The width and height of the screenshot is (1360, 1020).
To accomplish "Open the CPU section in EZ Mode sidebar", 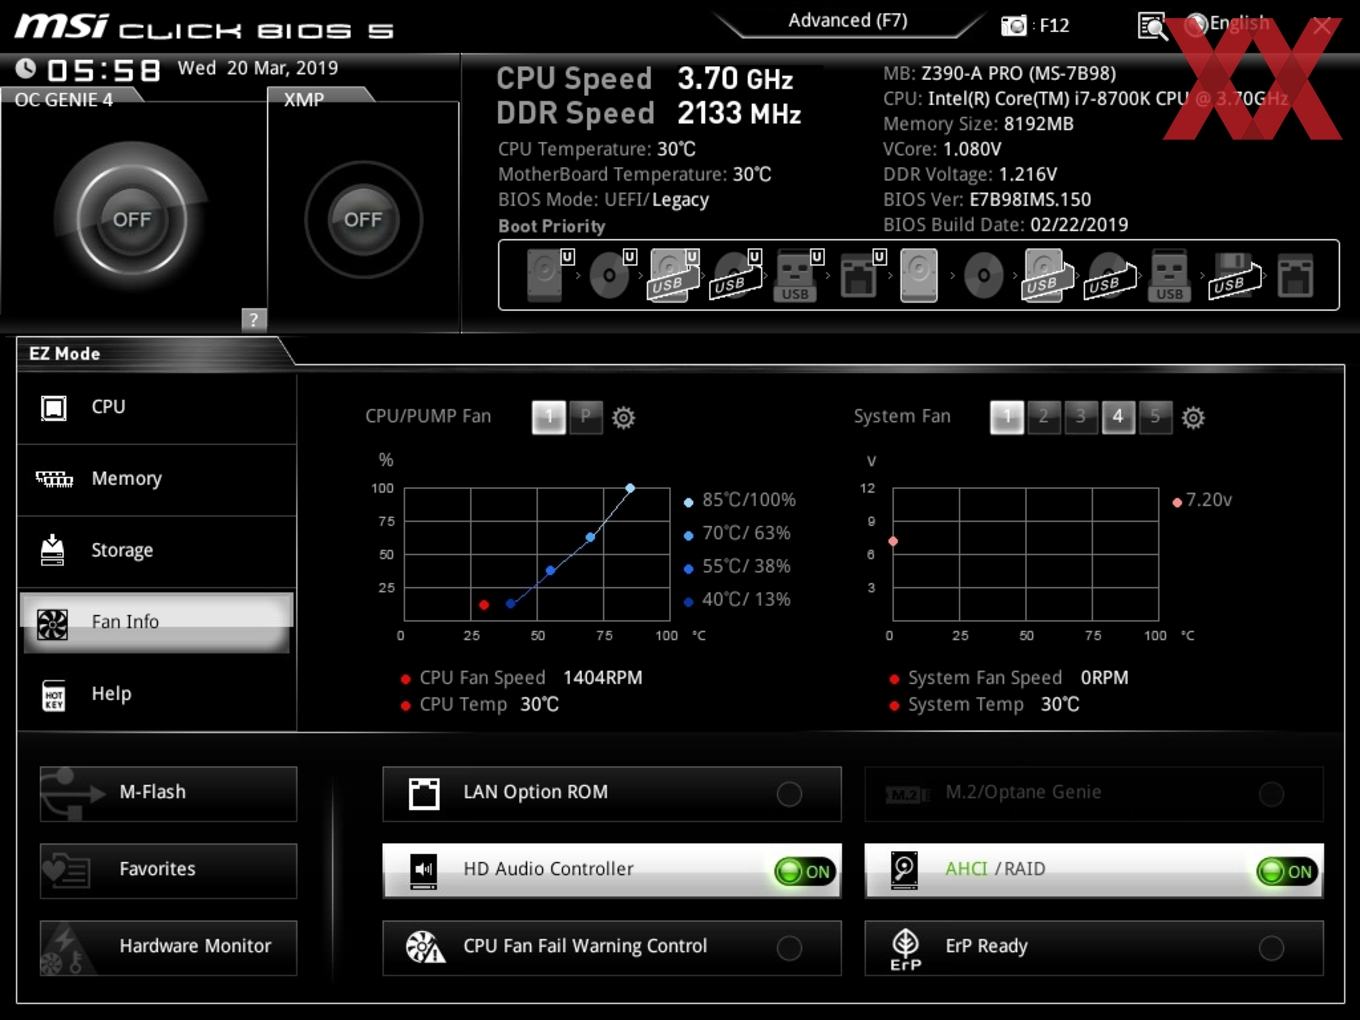I will click(157, 408).
